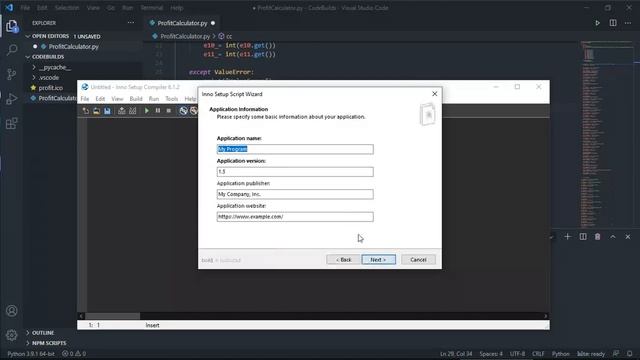Click green Run icon in Inno Setup toolbar
Screen dimensions: 640x360
(147, 111)
